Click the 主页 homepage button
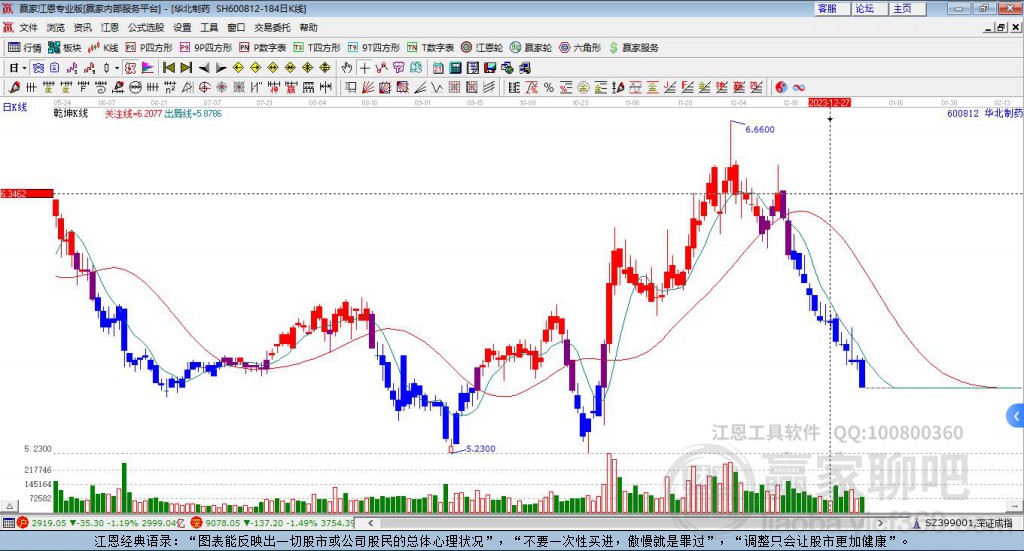 (908, 8)
